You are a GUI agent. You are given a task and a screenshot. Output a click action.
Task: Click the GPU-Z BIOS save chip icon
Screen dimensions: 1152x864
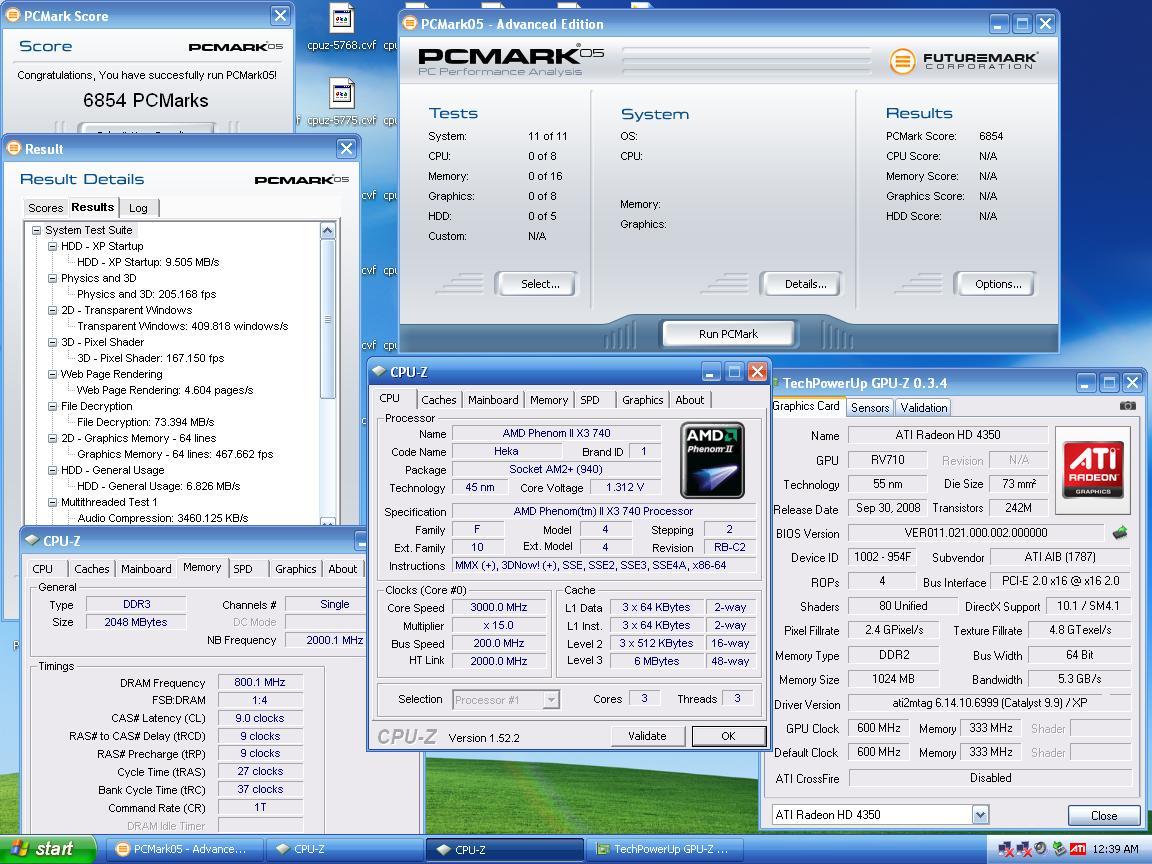(x=1120, y=533)
